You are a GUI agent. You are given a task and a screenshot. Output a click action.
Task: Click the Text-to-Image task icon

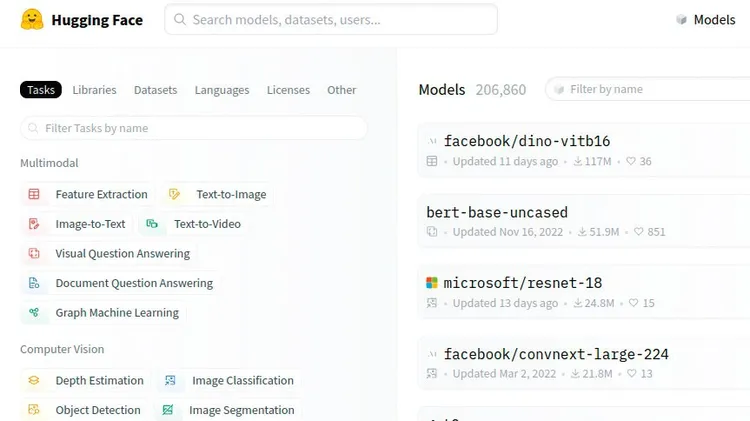pyautogui.click(x=174, y=194)
